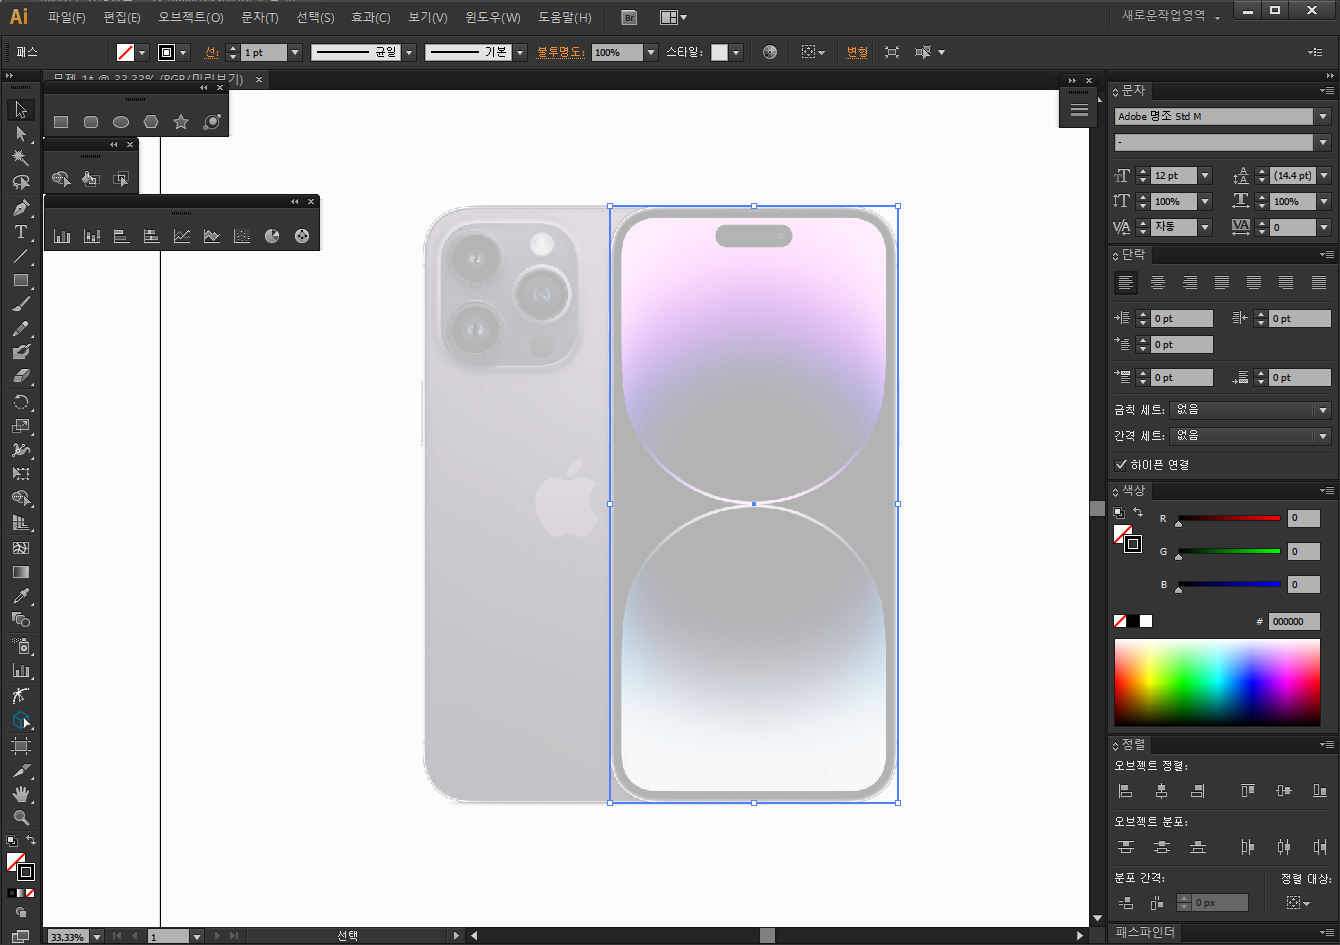
Task: Pick the Ellipse tool in floating shape panel
Action: pyautogui.click(x=121, y=122)
